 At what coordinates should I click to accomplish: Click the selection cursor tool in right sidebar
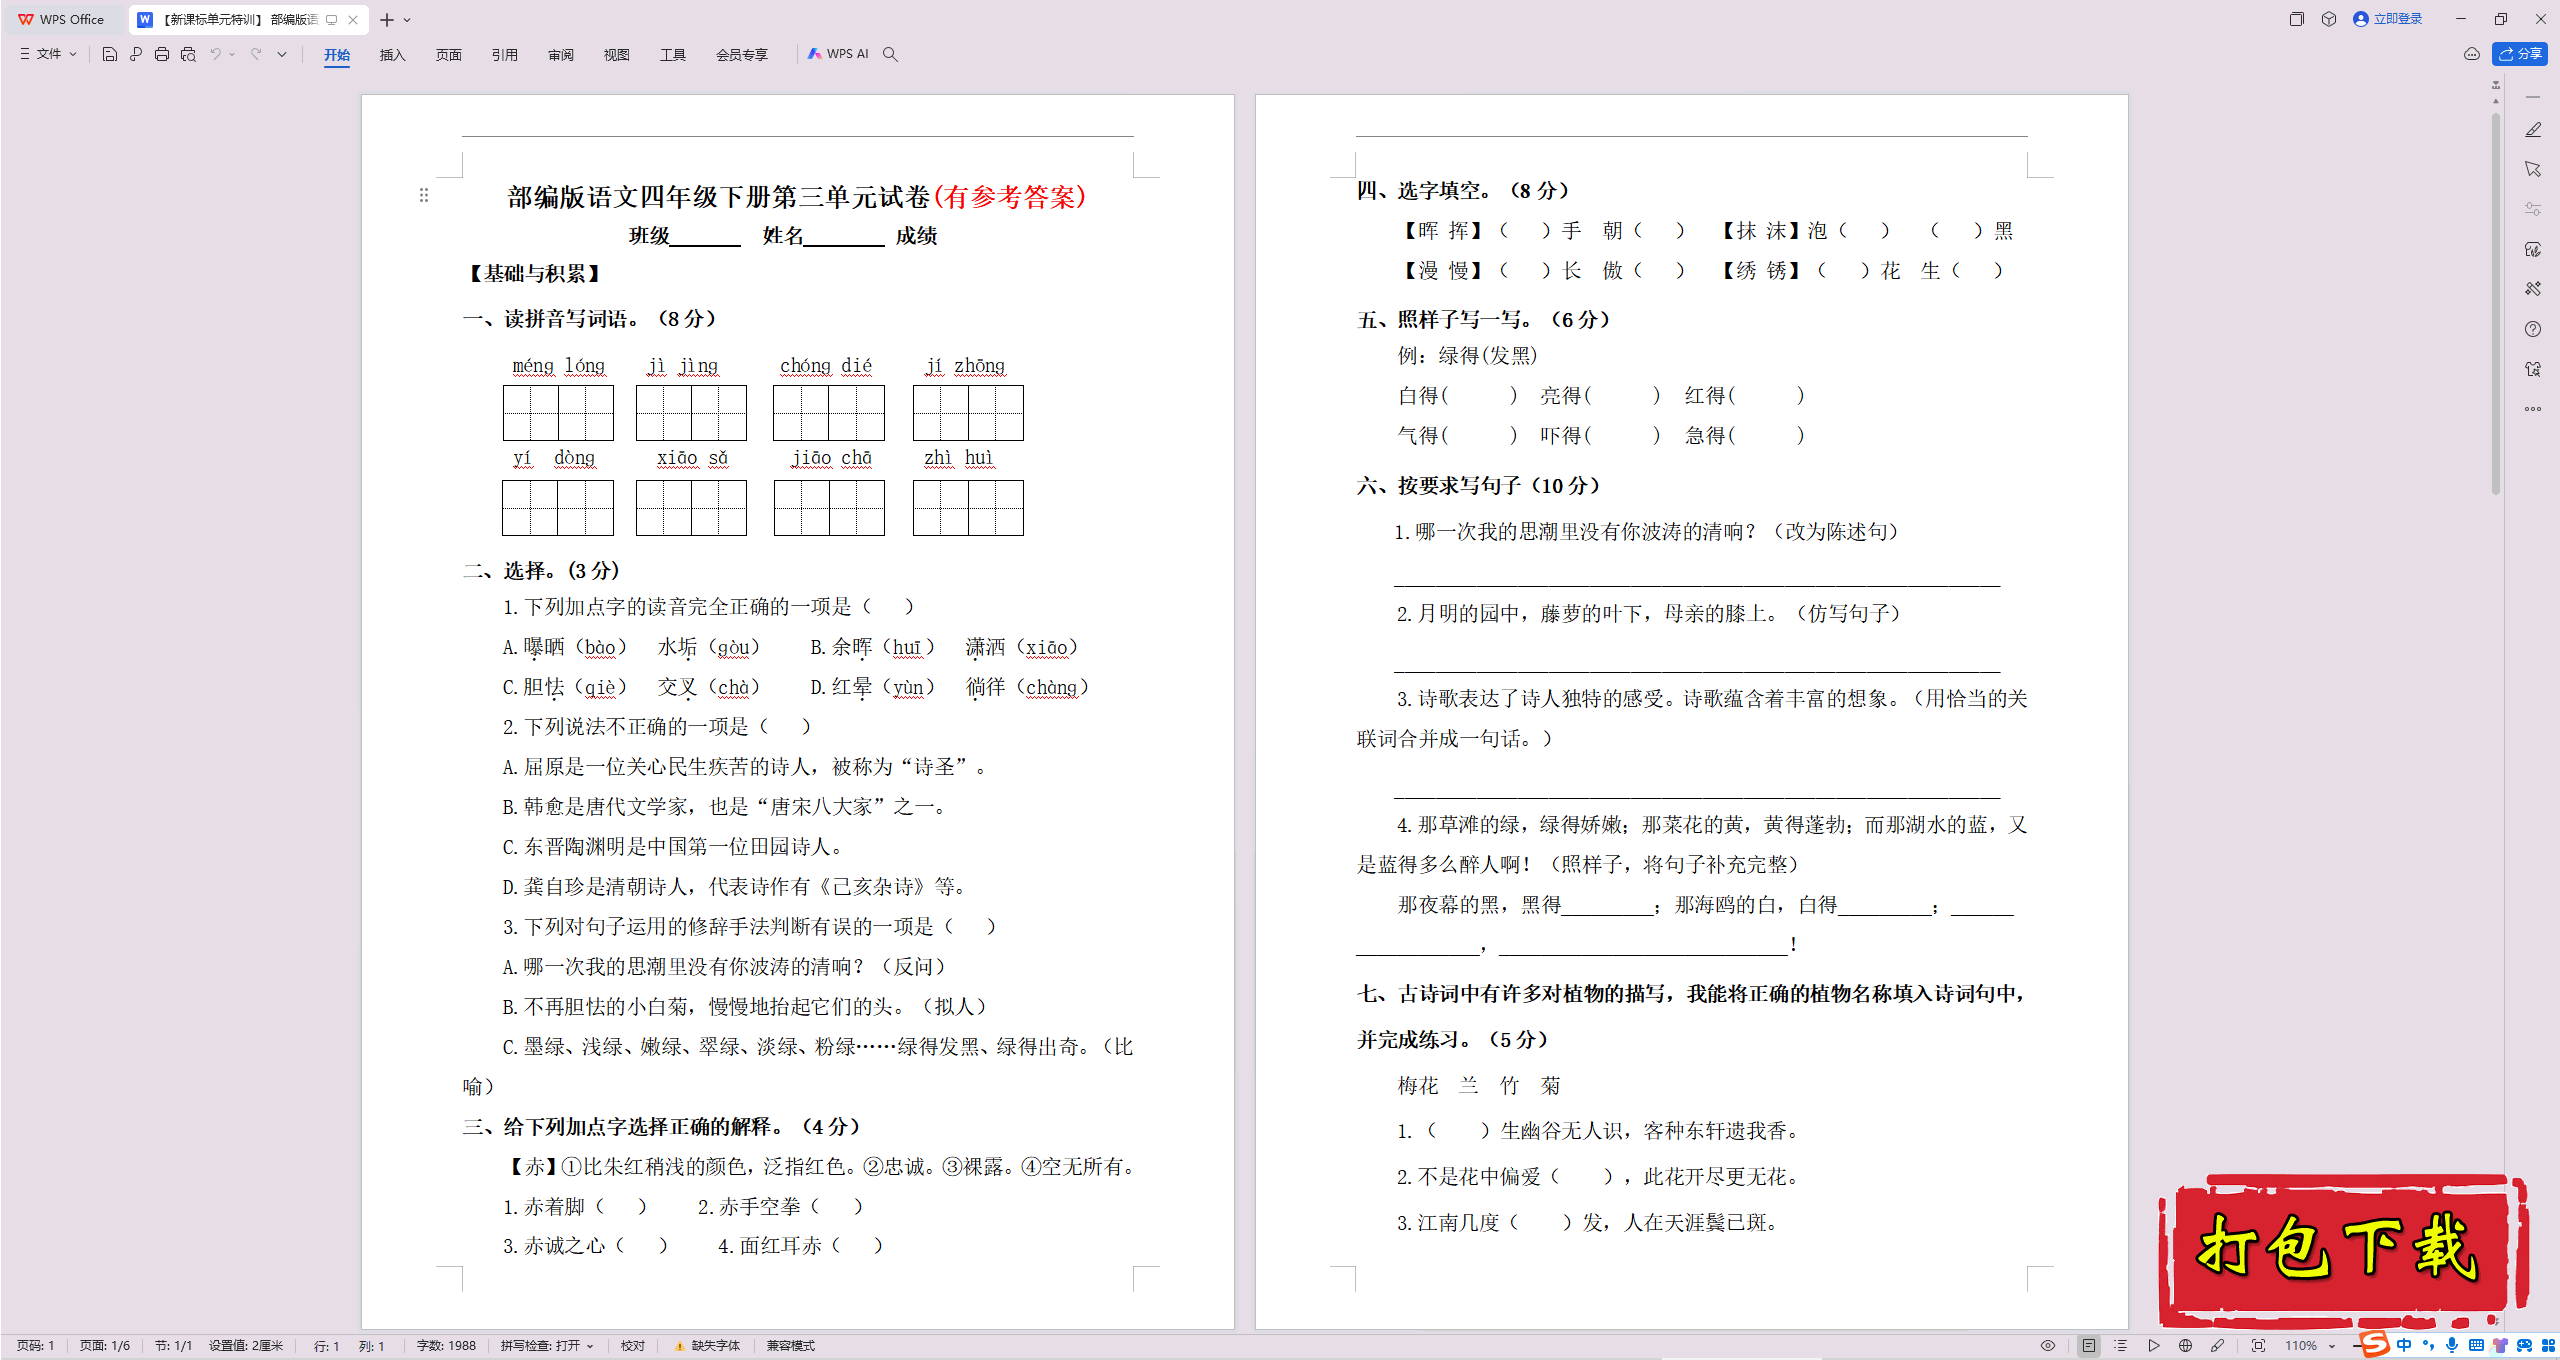2533,169
